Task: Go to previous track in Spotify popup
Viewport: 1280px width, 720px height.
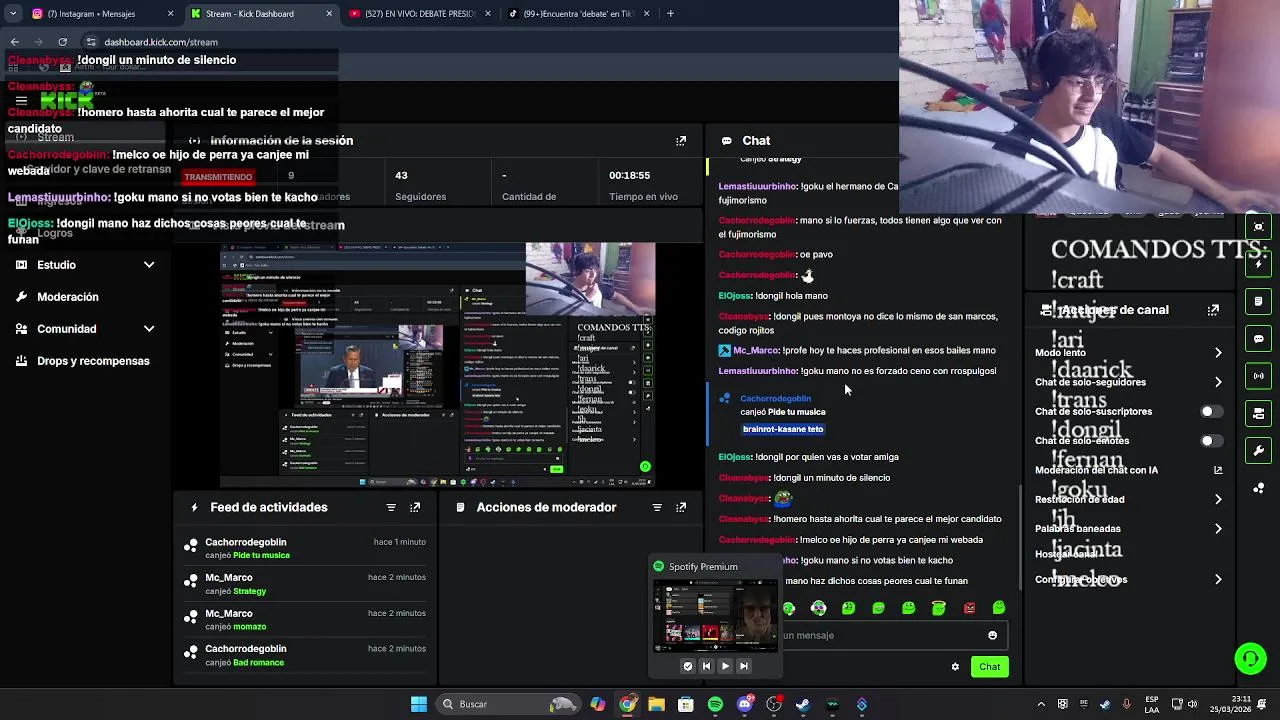Action: 706,666
